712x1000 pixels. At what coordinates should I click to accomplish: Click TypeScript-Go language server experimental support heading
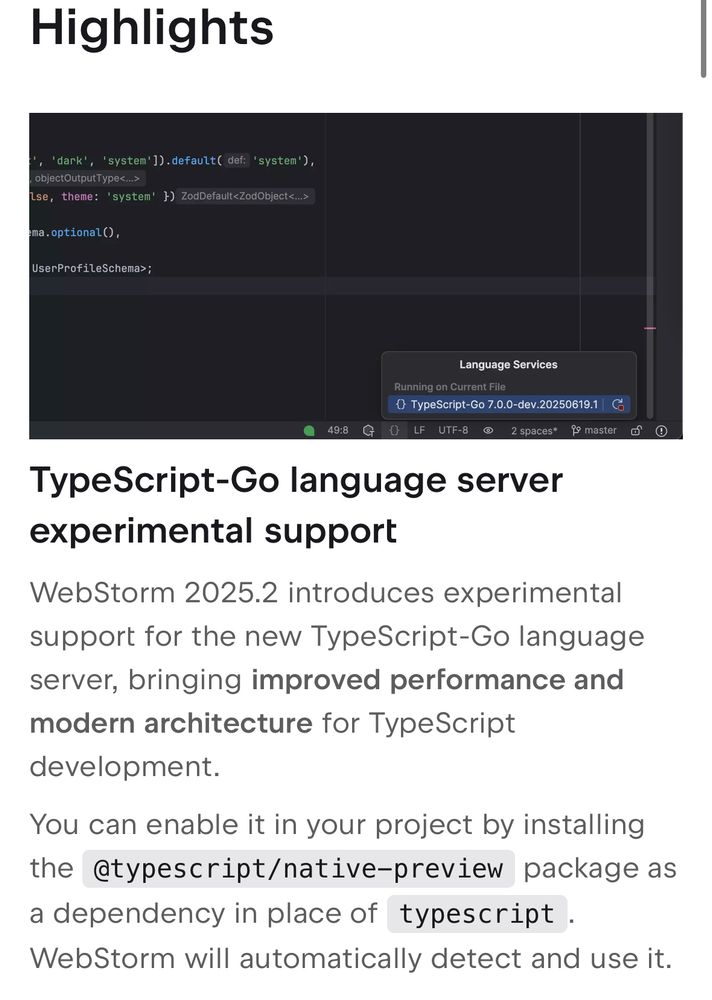click(x=296, y=506)
